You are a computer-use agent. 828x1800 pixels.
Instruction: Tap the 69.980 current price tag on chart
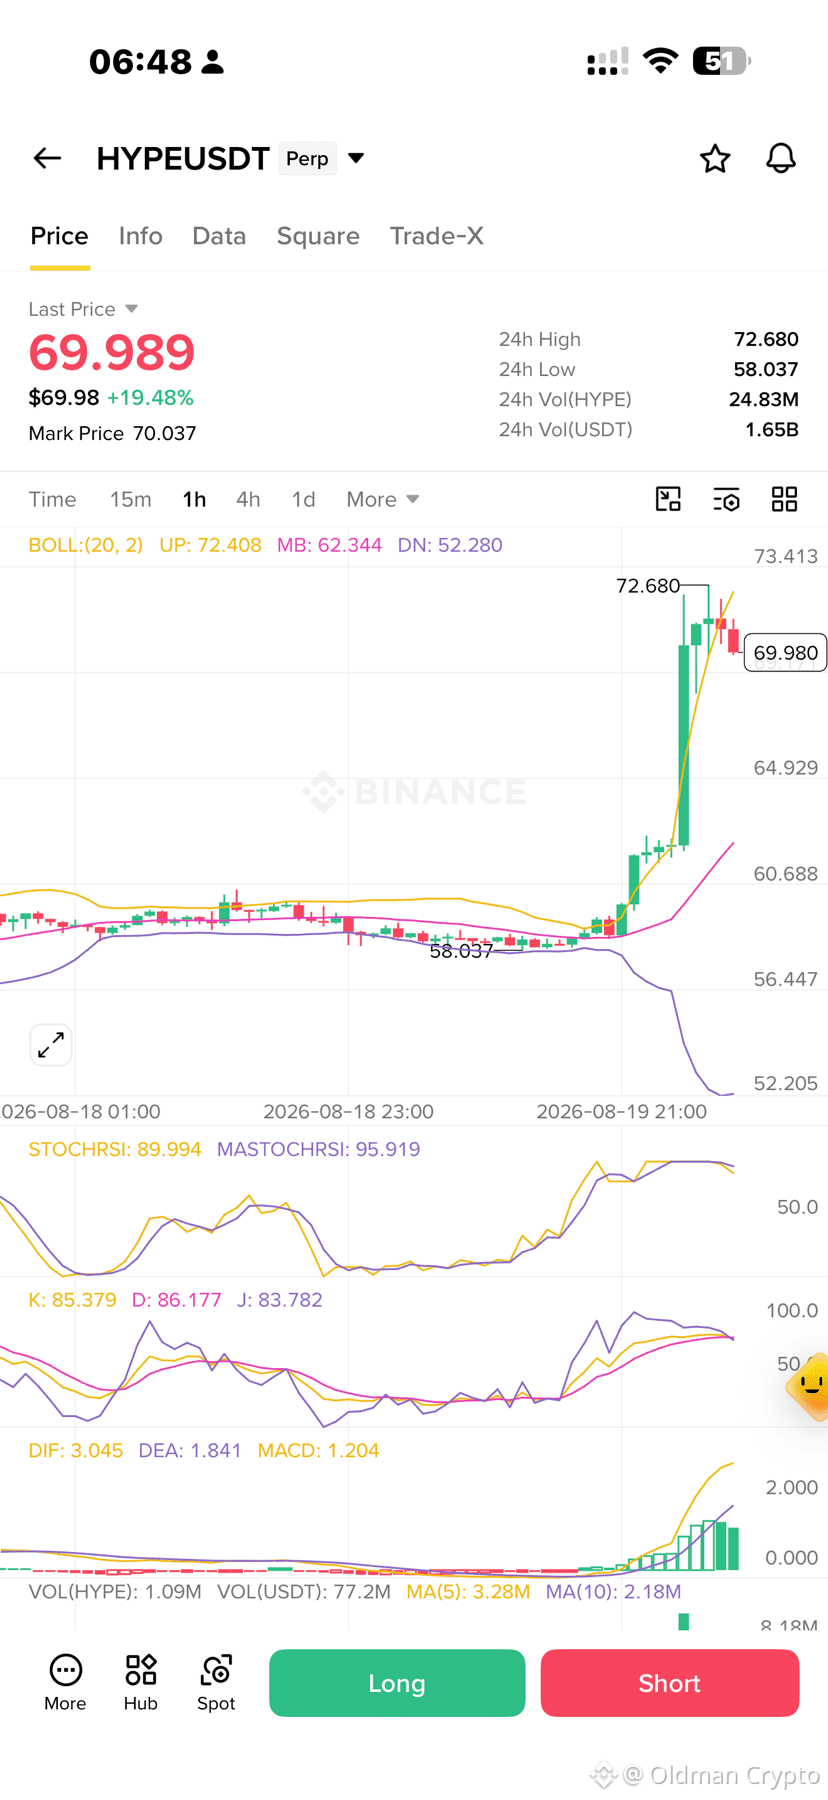click(x=785, y=653)
